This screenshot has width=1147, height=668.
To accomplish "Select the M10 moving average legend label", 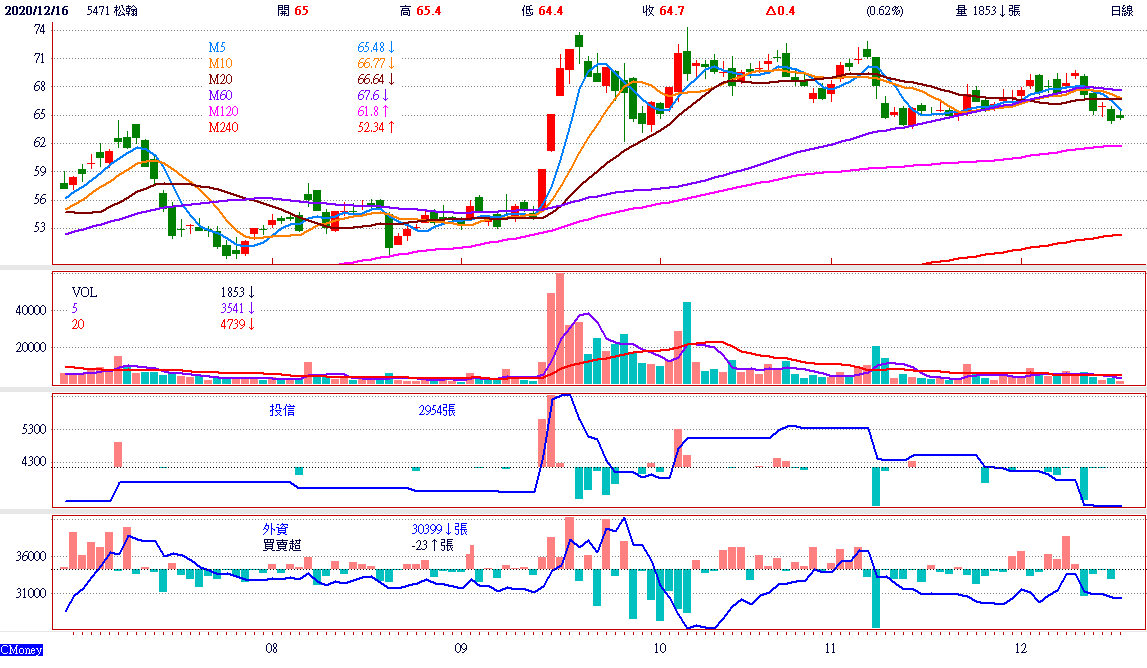I will (220, 64).
